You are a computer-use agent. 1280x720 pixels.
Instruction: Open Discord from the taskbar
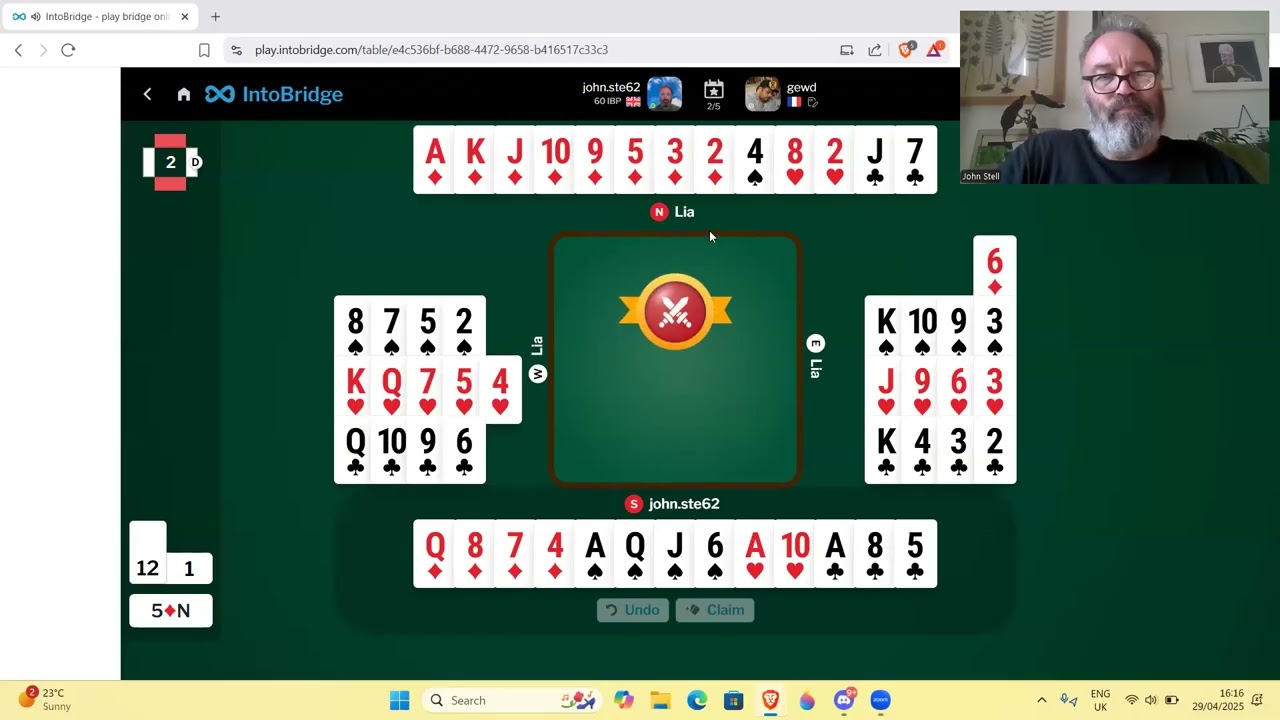[845, 700]
